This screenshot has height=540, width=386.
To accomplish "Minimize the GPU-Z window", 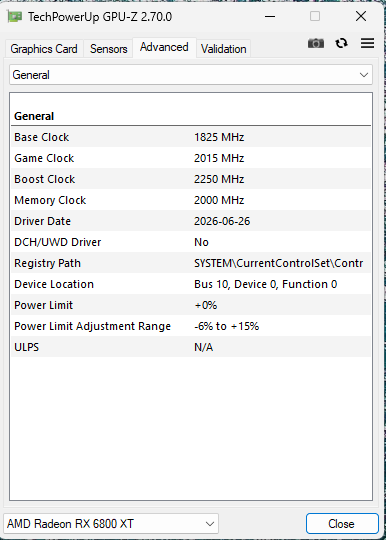I will [270, 16].
